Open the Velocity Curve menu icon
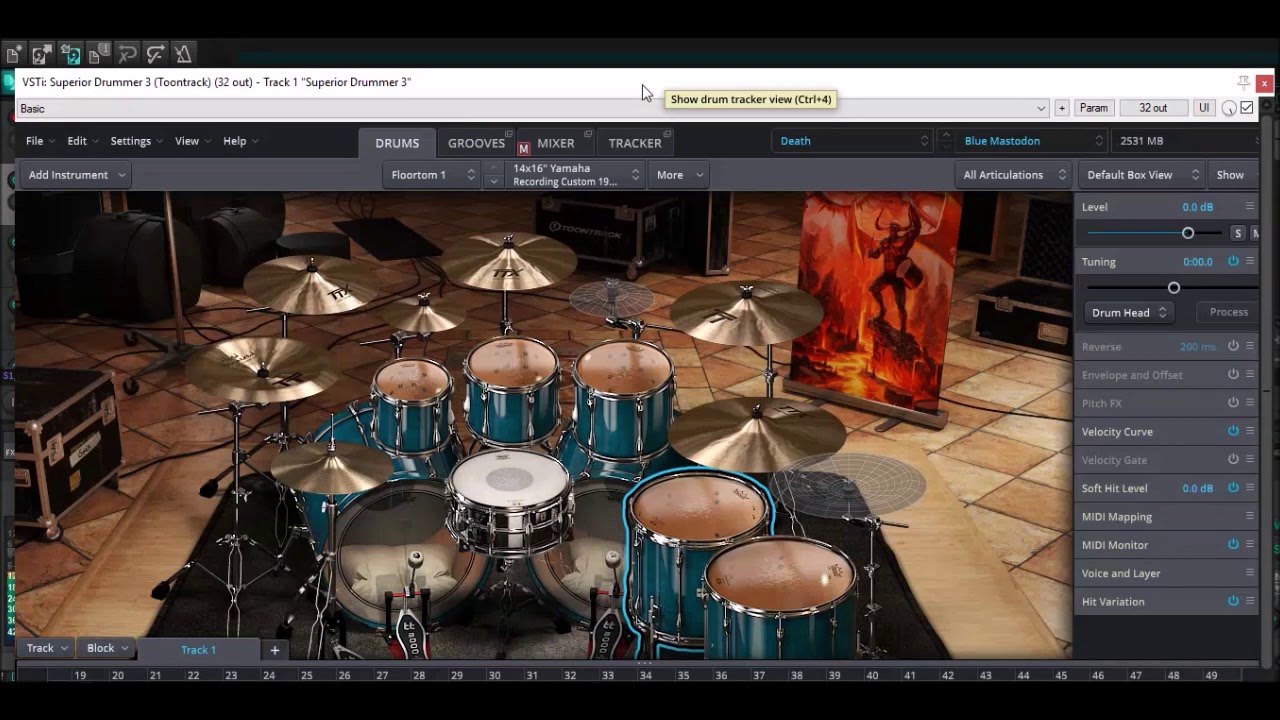The image size is (1280, 720). point(1250,431)
